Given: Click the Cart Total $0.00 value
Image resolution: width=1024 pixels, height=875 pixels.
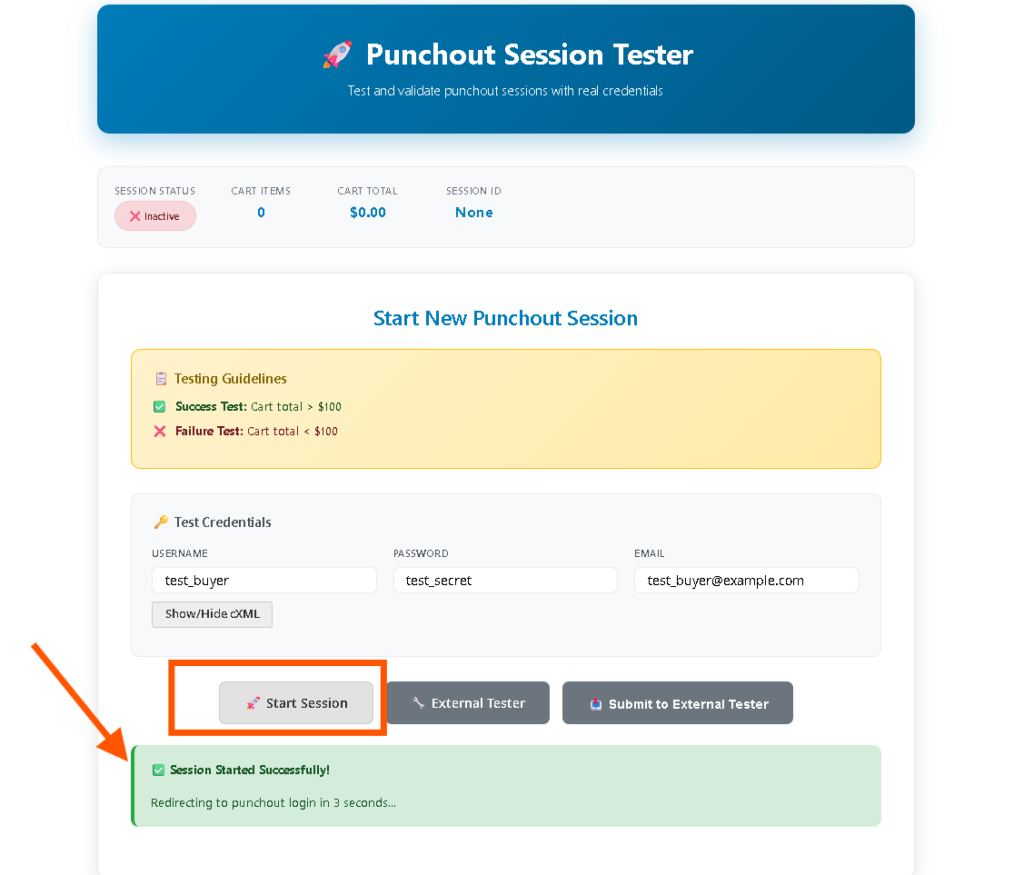Looking at the screenshot, I should [x=368, y=212].
